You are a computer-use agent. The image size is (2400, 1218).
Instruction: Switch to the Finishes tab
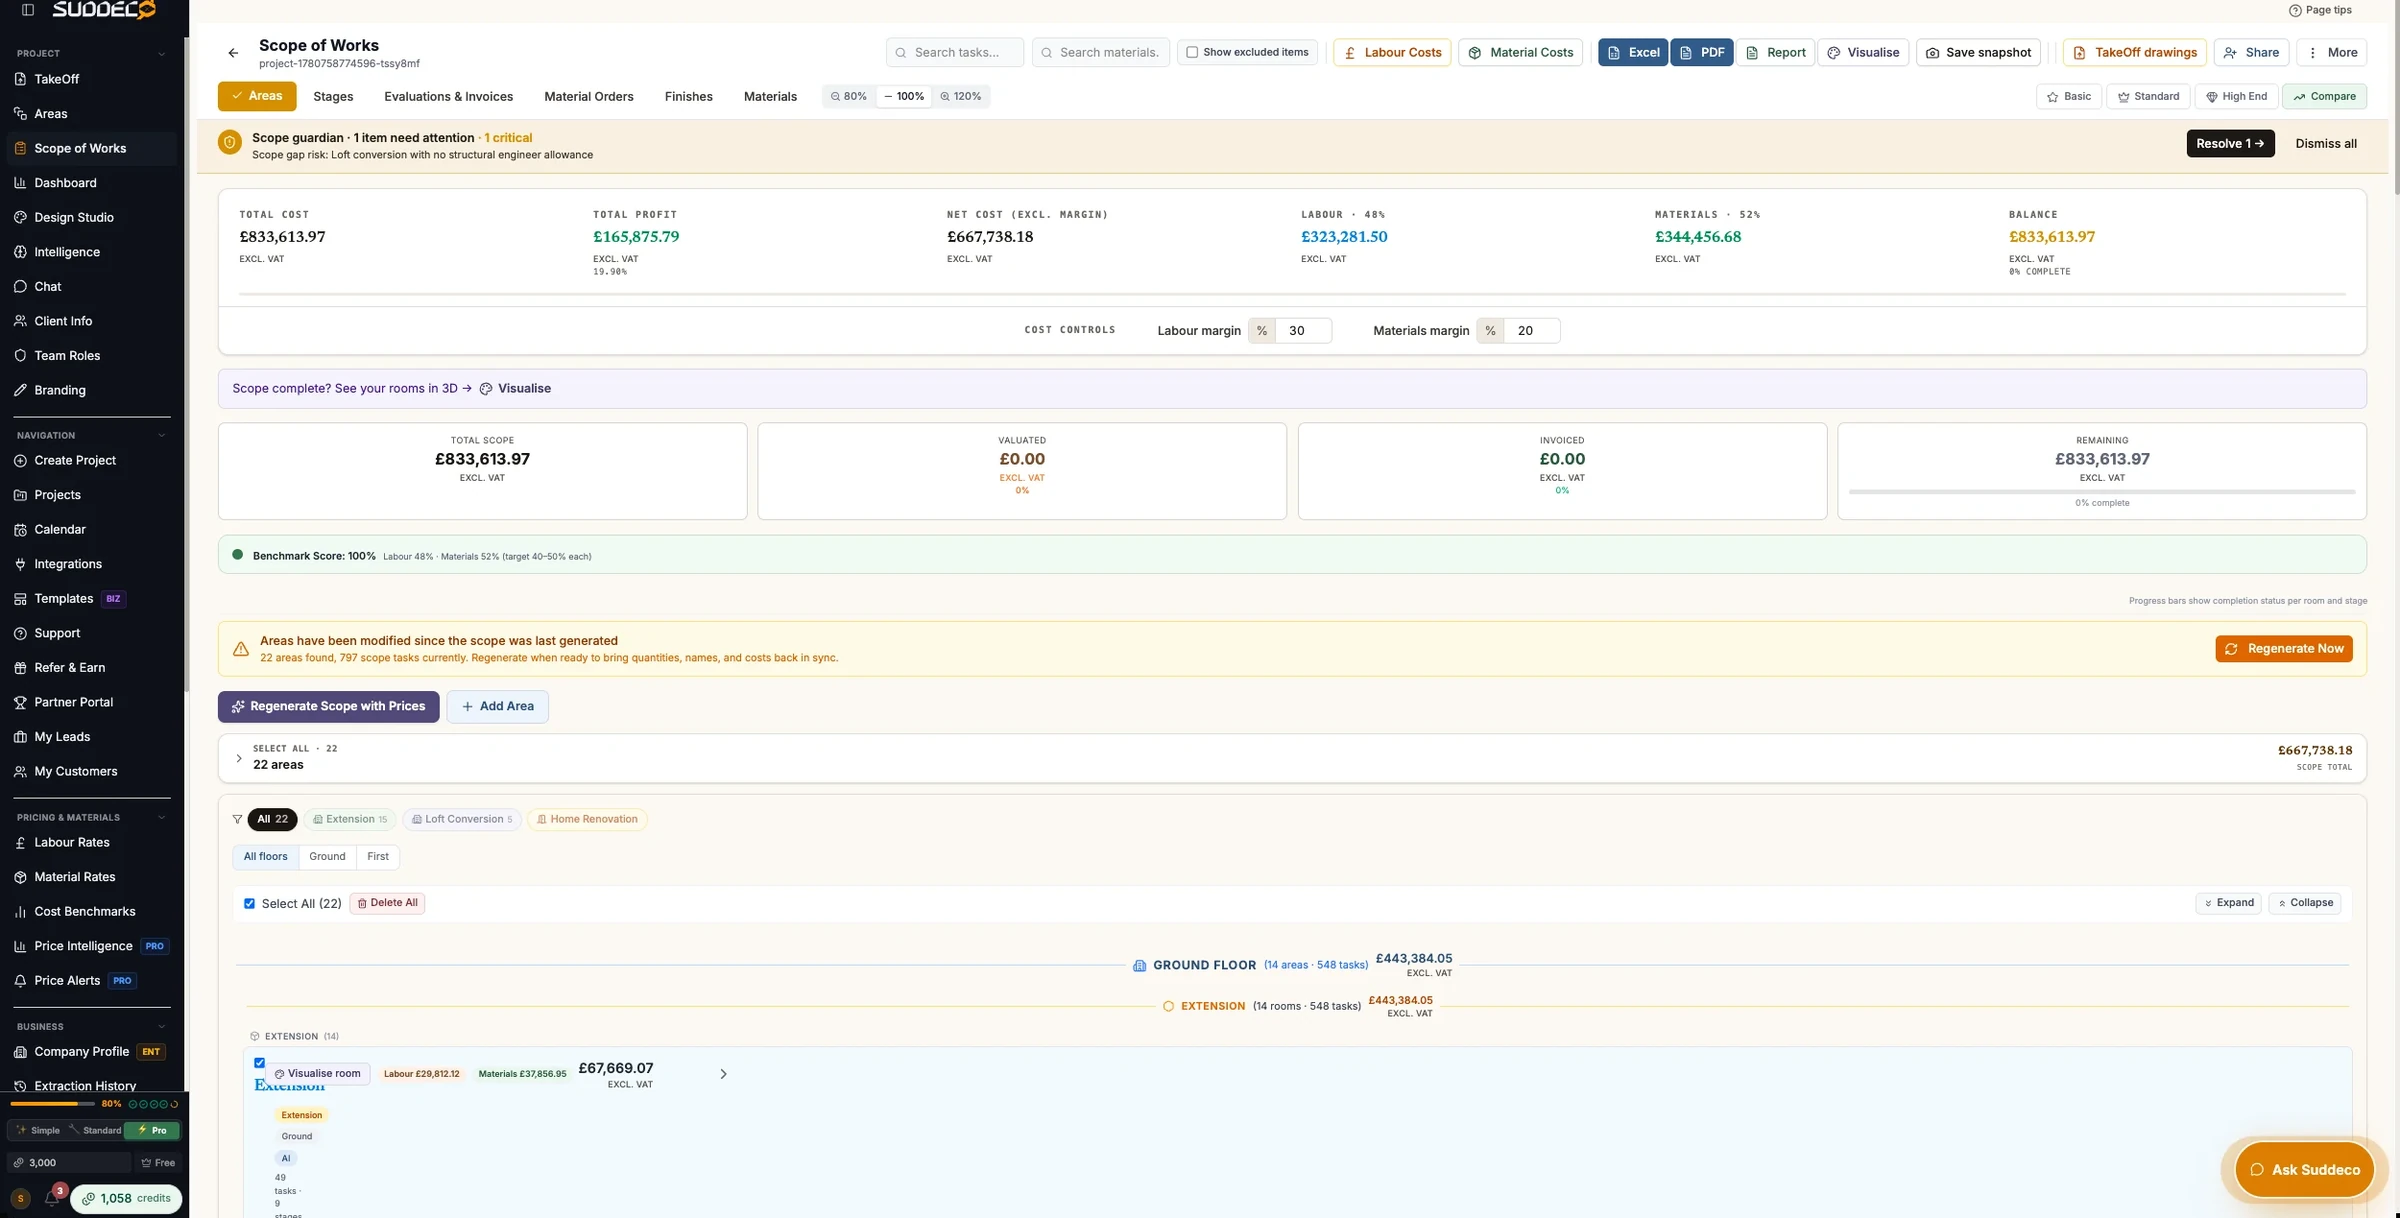[x=688, y=97]
